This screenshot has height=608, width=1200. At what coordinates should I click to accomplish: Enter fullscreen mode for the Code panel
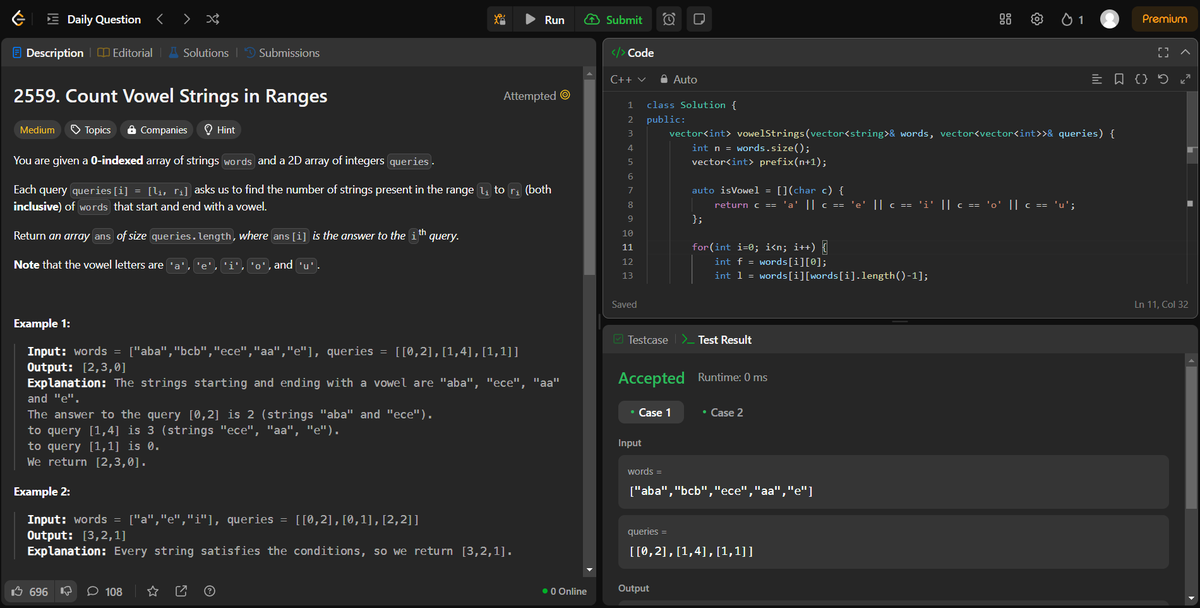1162,52
